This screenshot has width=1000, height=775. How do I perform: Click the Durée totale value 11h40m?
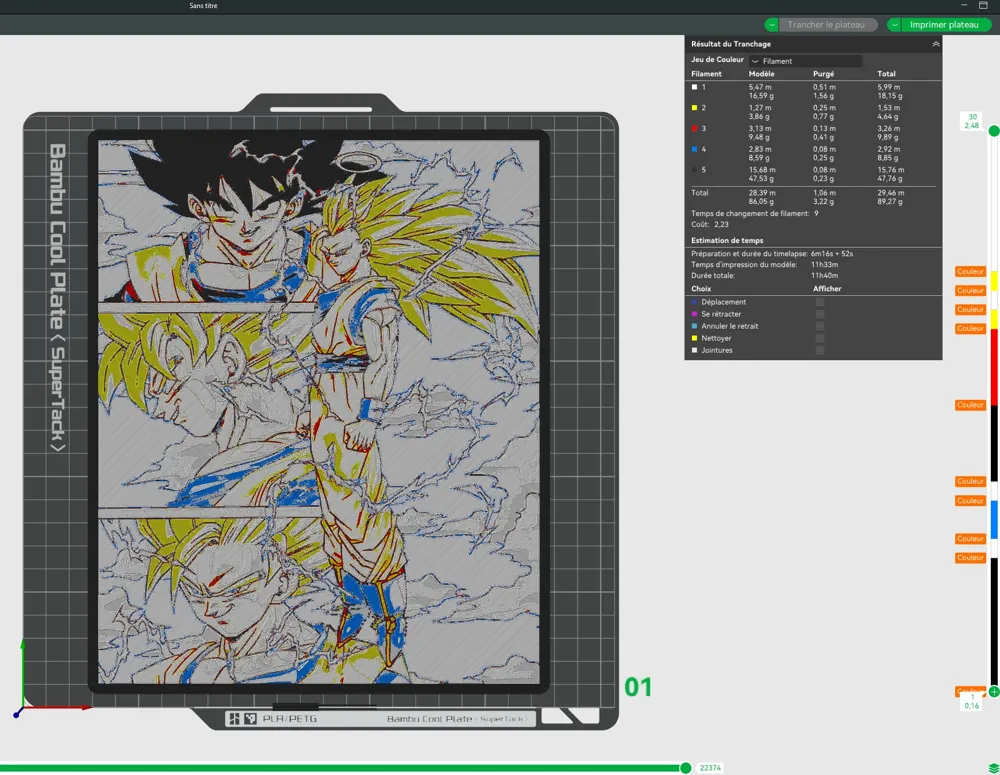[x=824, y=276]
